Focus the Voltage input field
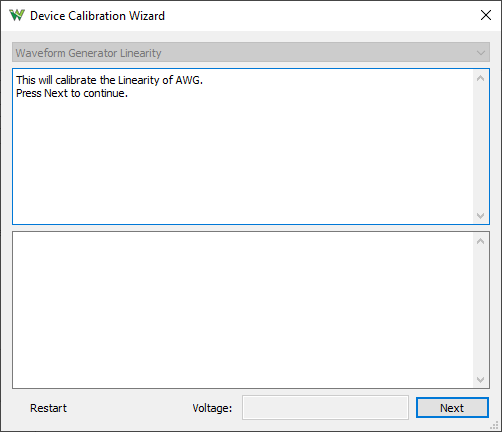Image resolution: width=502 pixels, height=432 pixels. (x=325, y=408)
